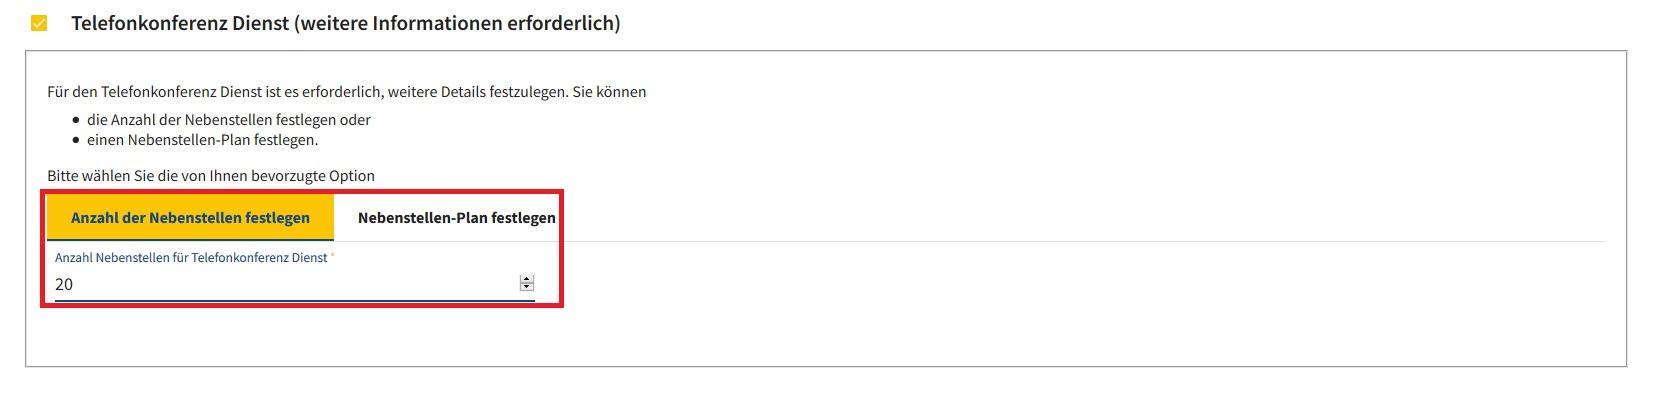The image size is (1665, 397).
Task: Click the first bullet point marker
Action: coord(76,120)
